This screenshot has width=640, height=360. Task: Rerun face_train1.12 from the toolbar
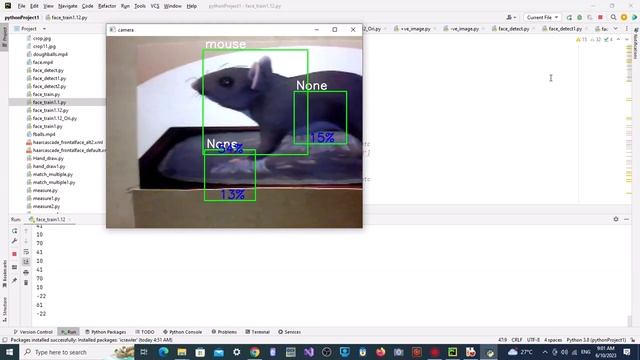569,18
